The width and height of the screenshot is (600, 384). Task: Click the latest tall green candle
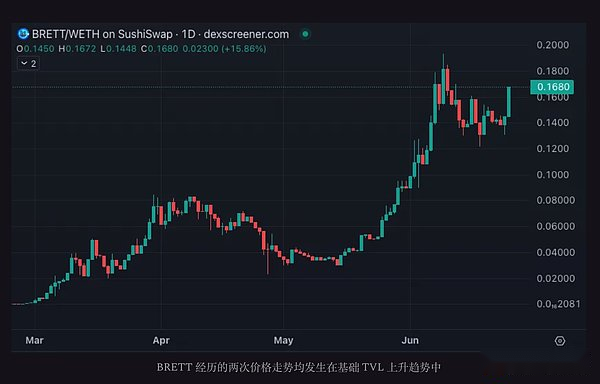[x=509, y=102]
